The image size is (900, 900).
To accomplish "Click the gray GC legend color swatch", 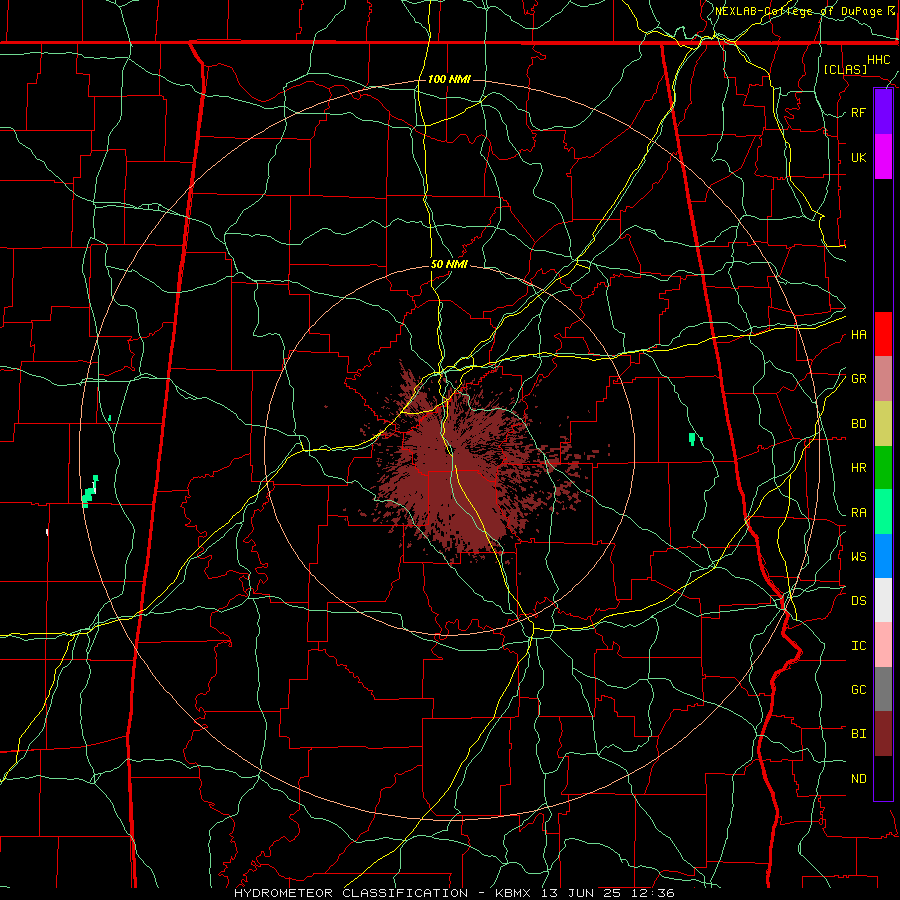I will 883,689.
